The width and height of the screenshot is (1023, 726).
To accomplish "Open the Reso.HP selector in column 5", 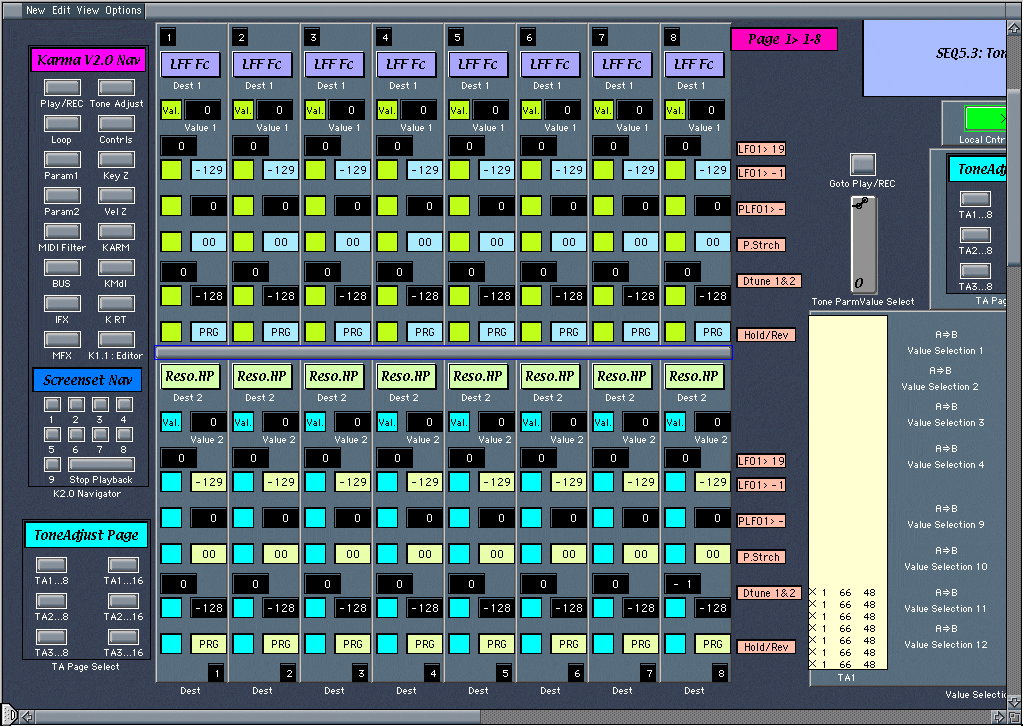I will (x=477, y=377).
